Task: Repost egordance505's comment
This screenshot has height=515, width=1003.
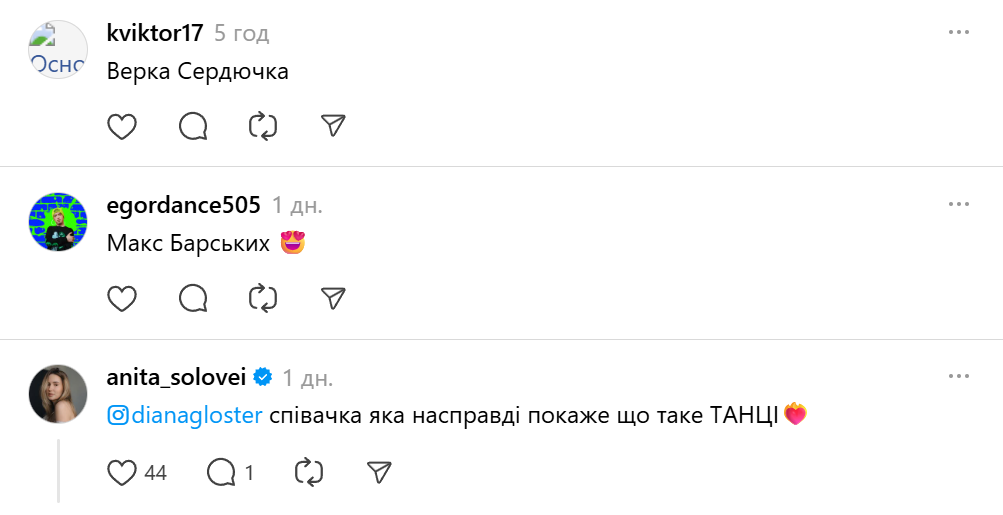Action: click(x=263, y=298)
